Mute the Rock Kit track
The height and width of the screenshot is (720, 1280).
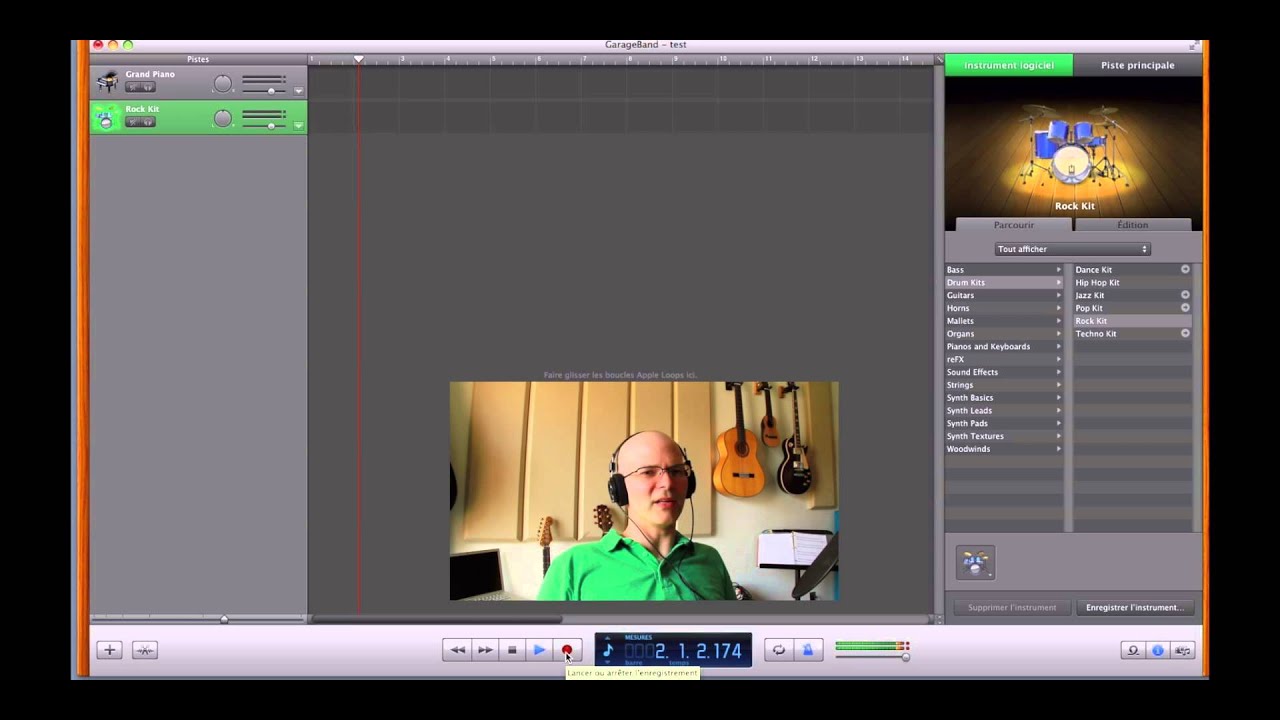click(132, 122)
